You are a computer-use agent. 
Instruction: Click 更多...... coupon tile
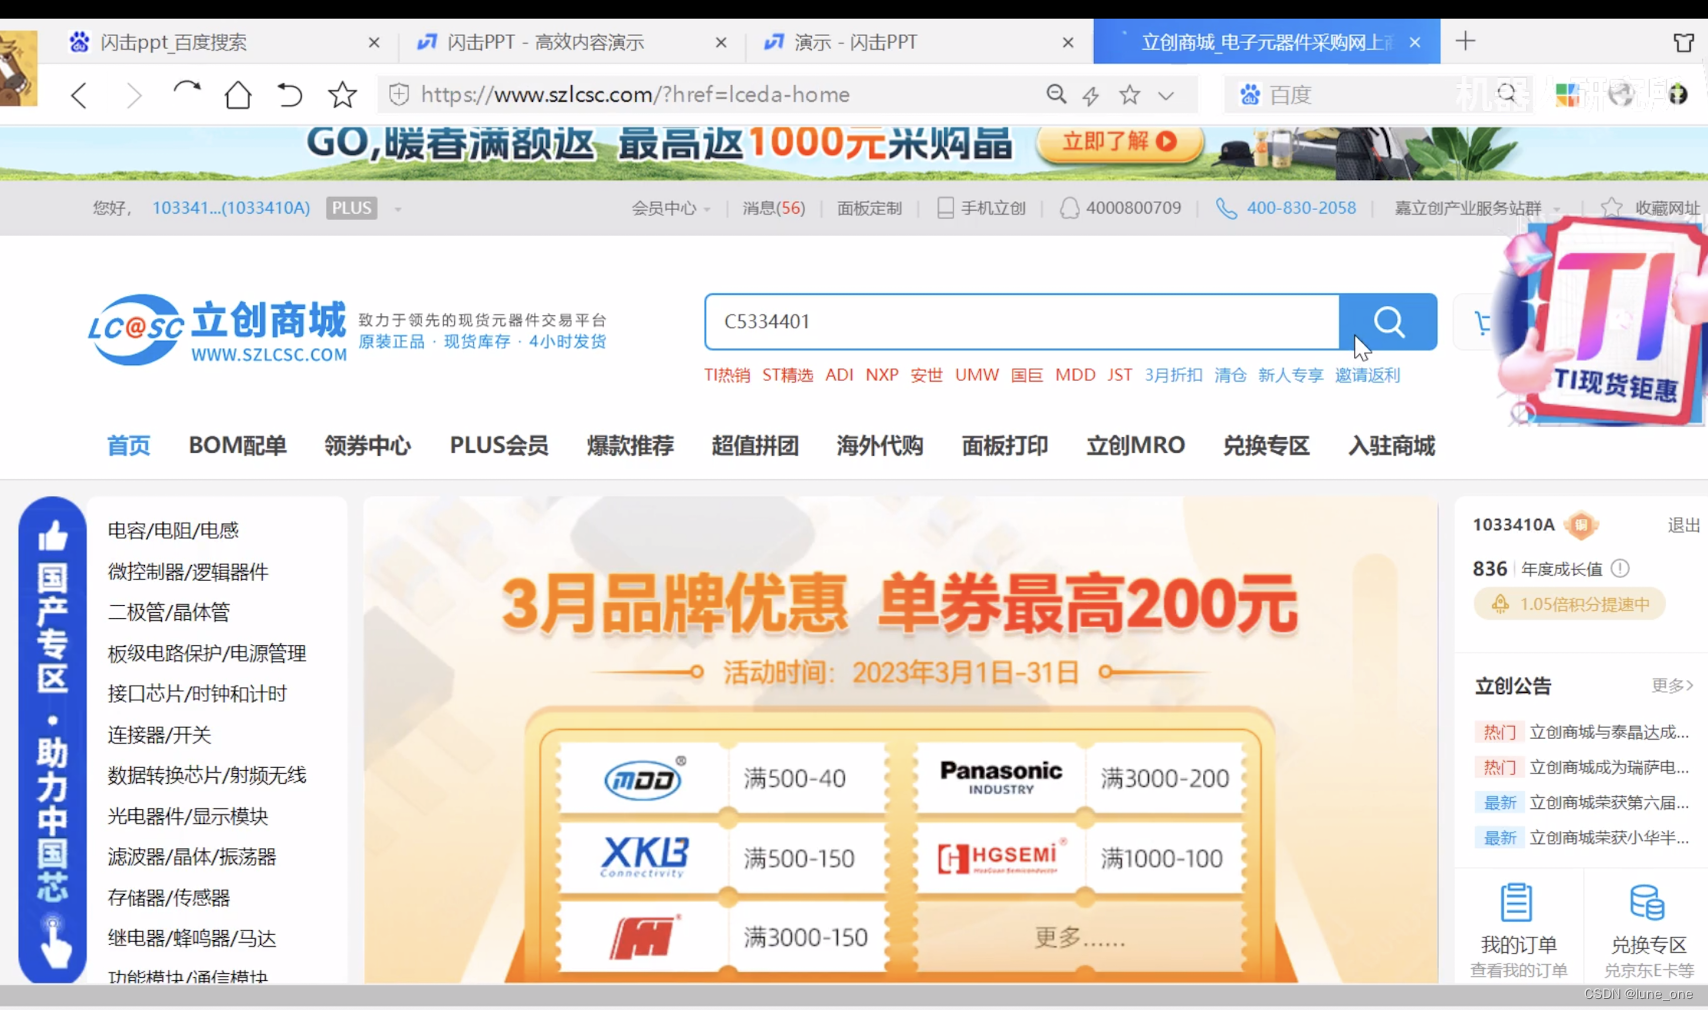coord(1081,937)
